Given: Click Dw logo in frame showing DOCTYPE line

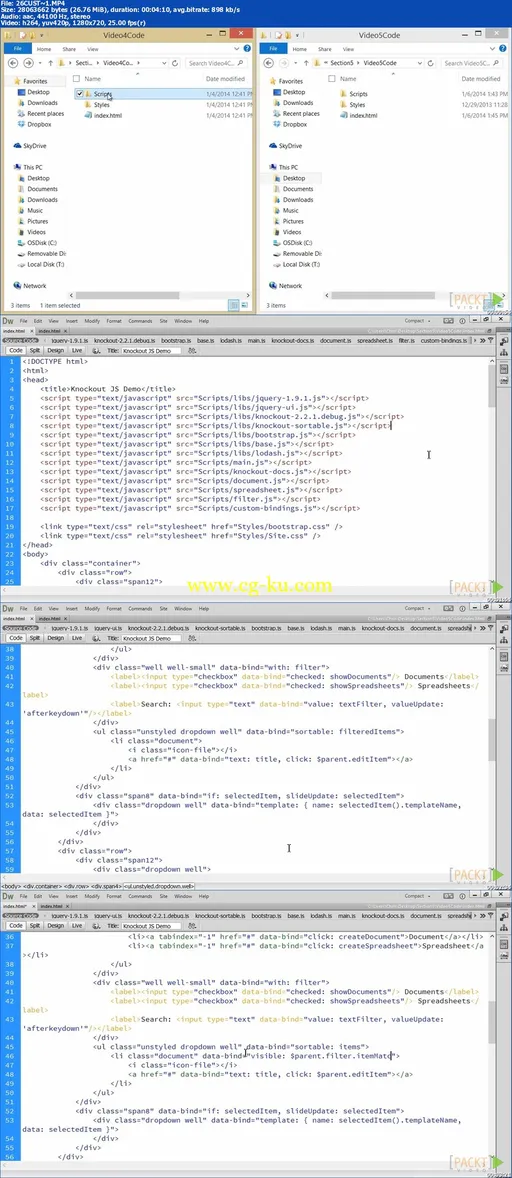Looking at the screenshot, I should click(8, 321).
